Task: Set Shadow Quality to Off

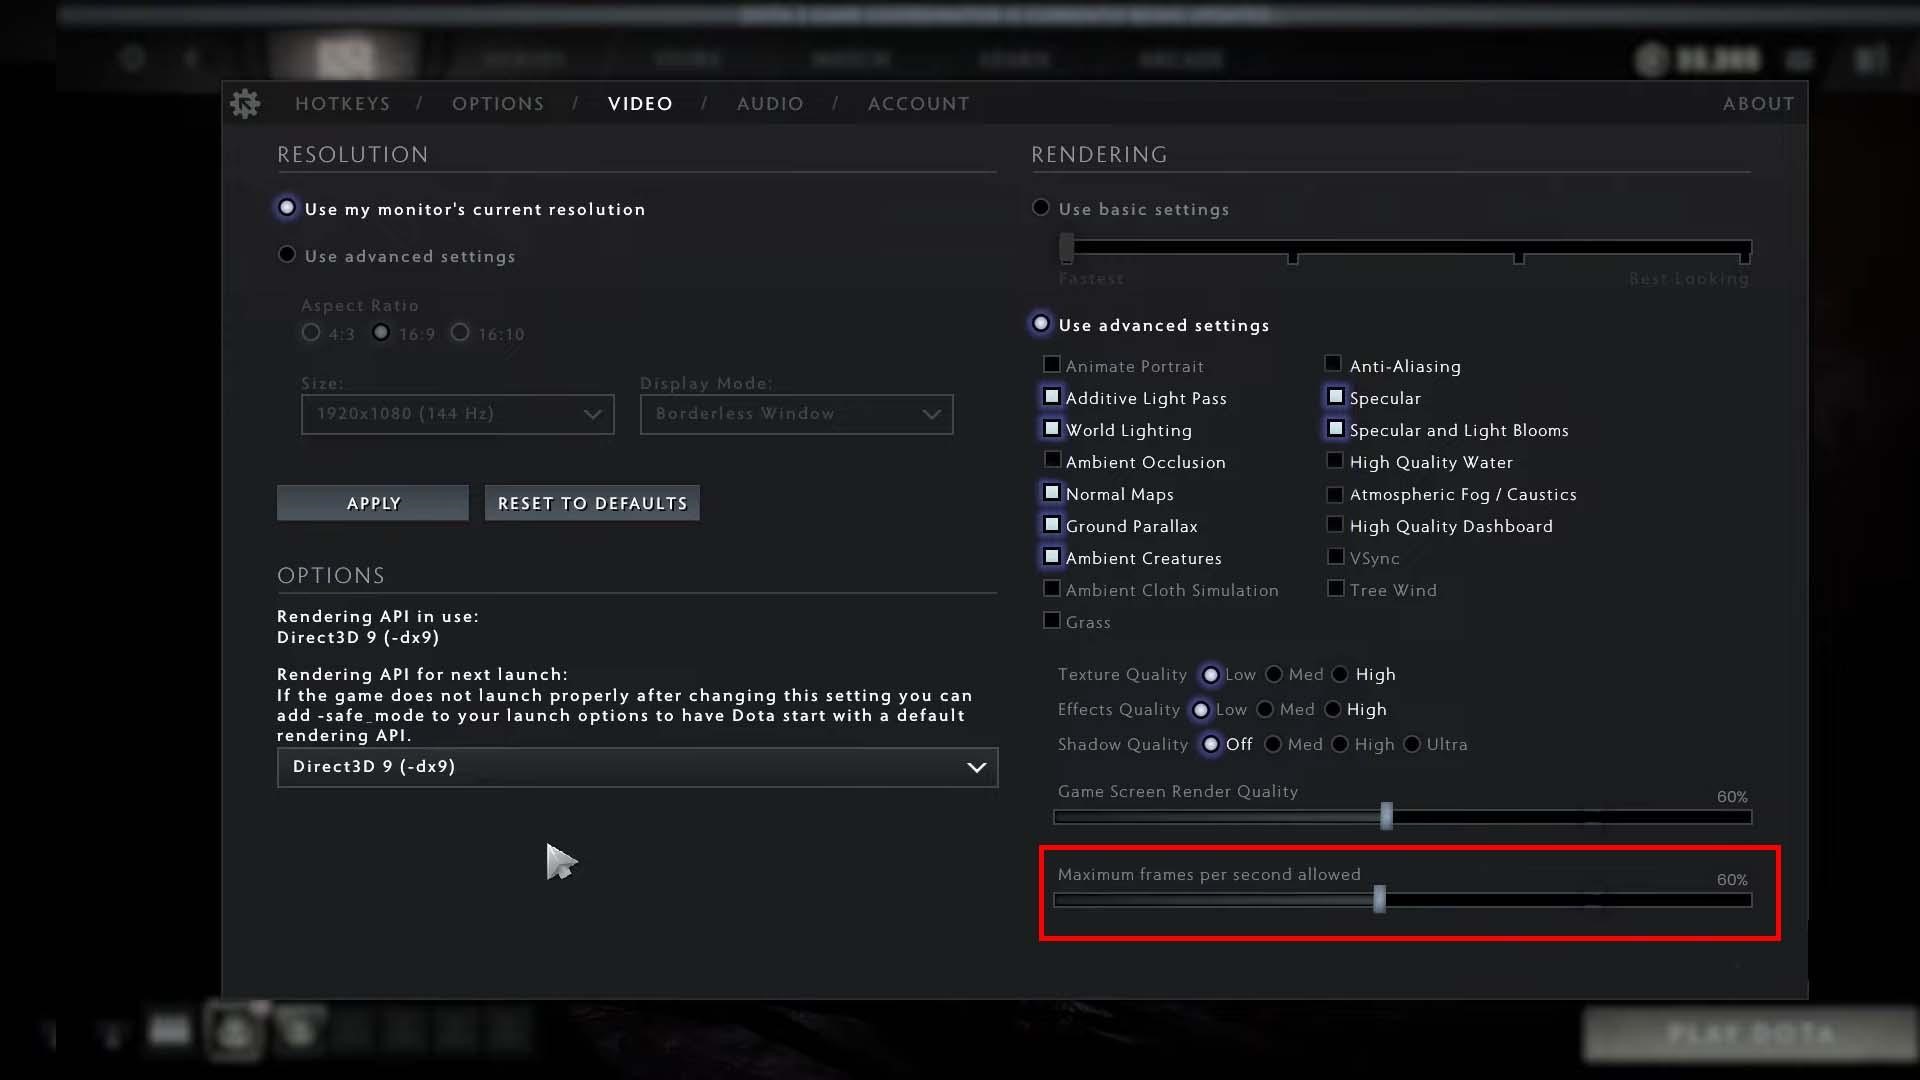Action: coord(1211,745)
